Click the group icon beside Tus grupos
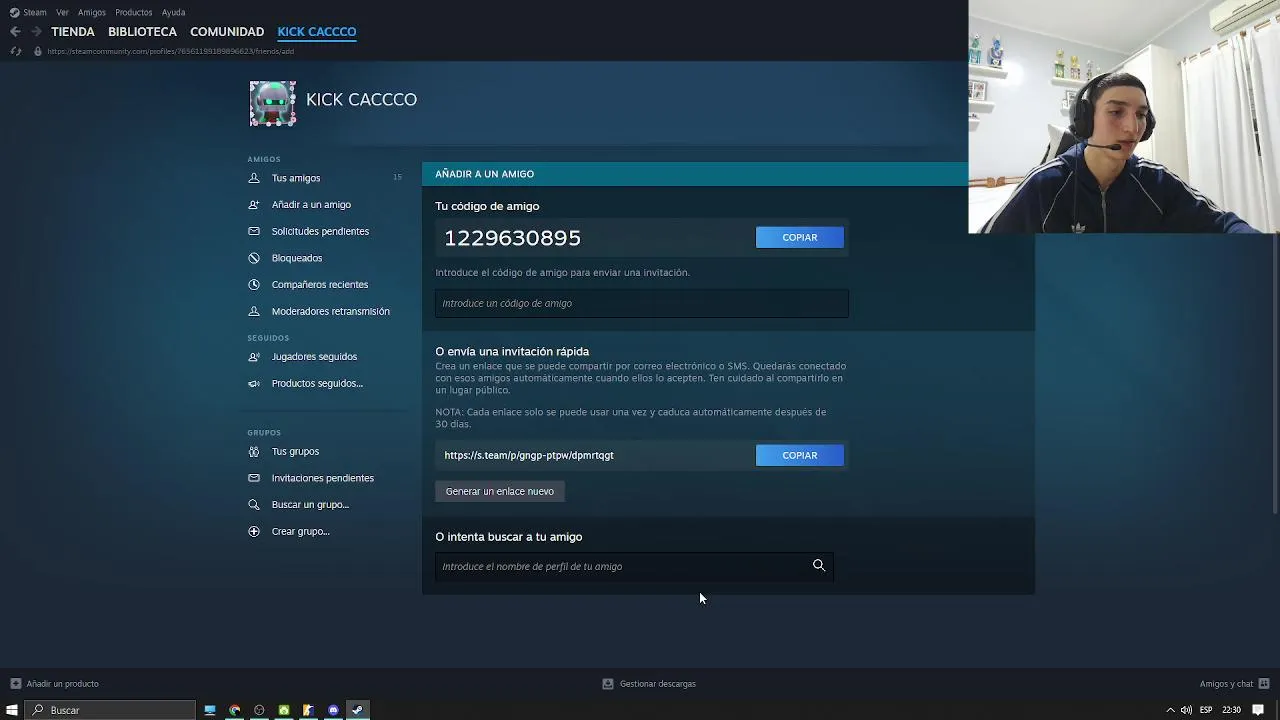Viewport: 1280px width, 720px height. (x=253, y=451)
